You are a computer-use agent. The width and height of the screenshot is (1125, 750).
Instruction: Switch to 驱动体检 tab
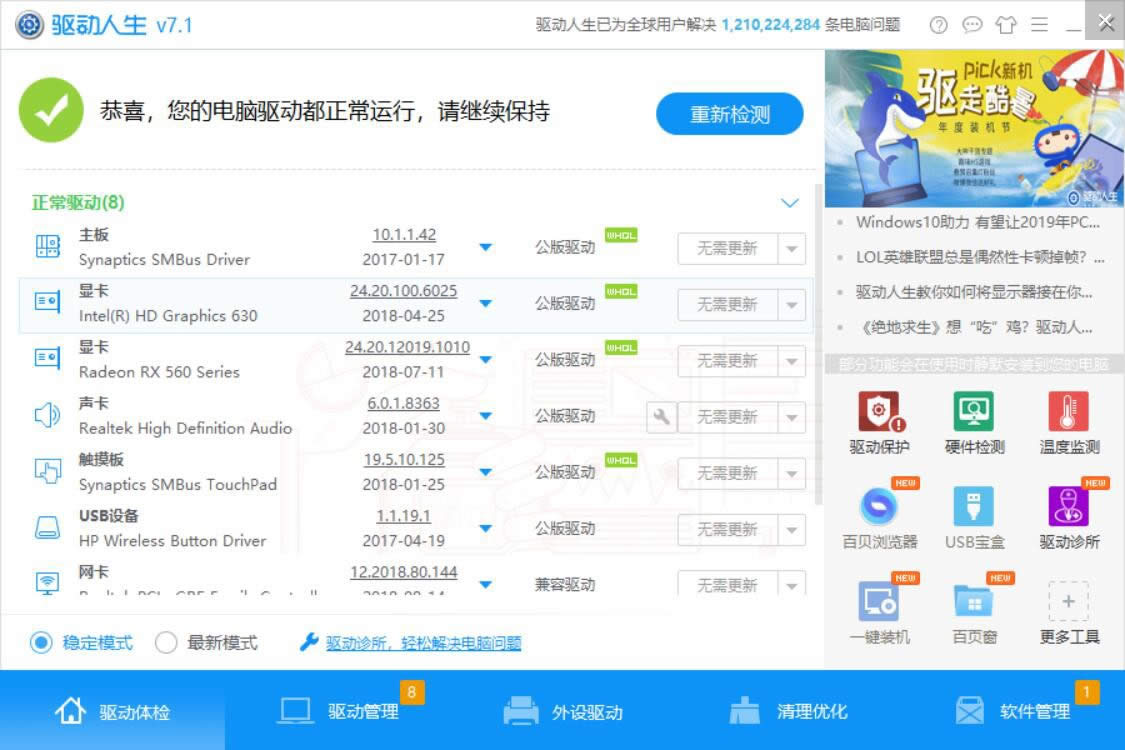coord(112,711)
